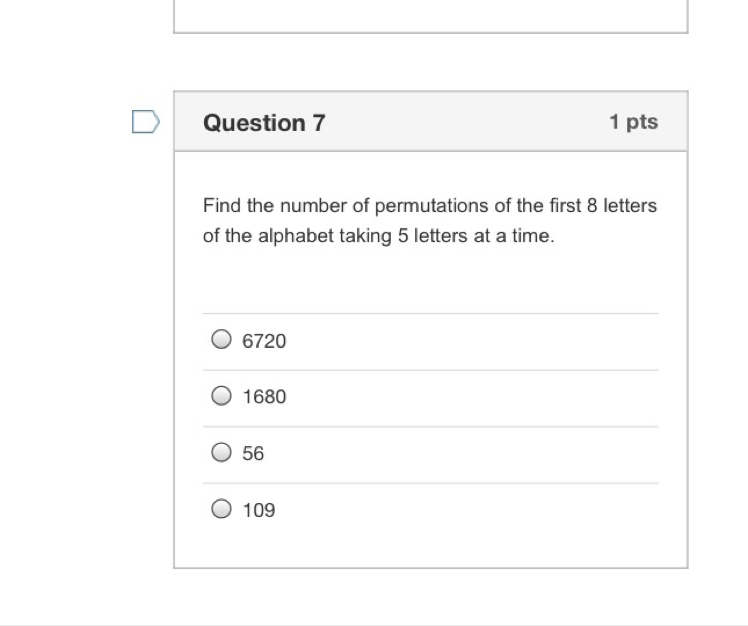Choose the 1680 radio button
Image resolution: width=748 pixels, height=626 pixels.
[221, 396]
